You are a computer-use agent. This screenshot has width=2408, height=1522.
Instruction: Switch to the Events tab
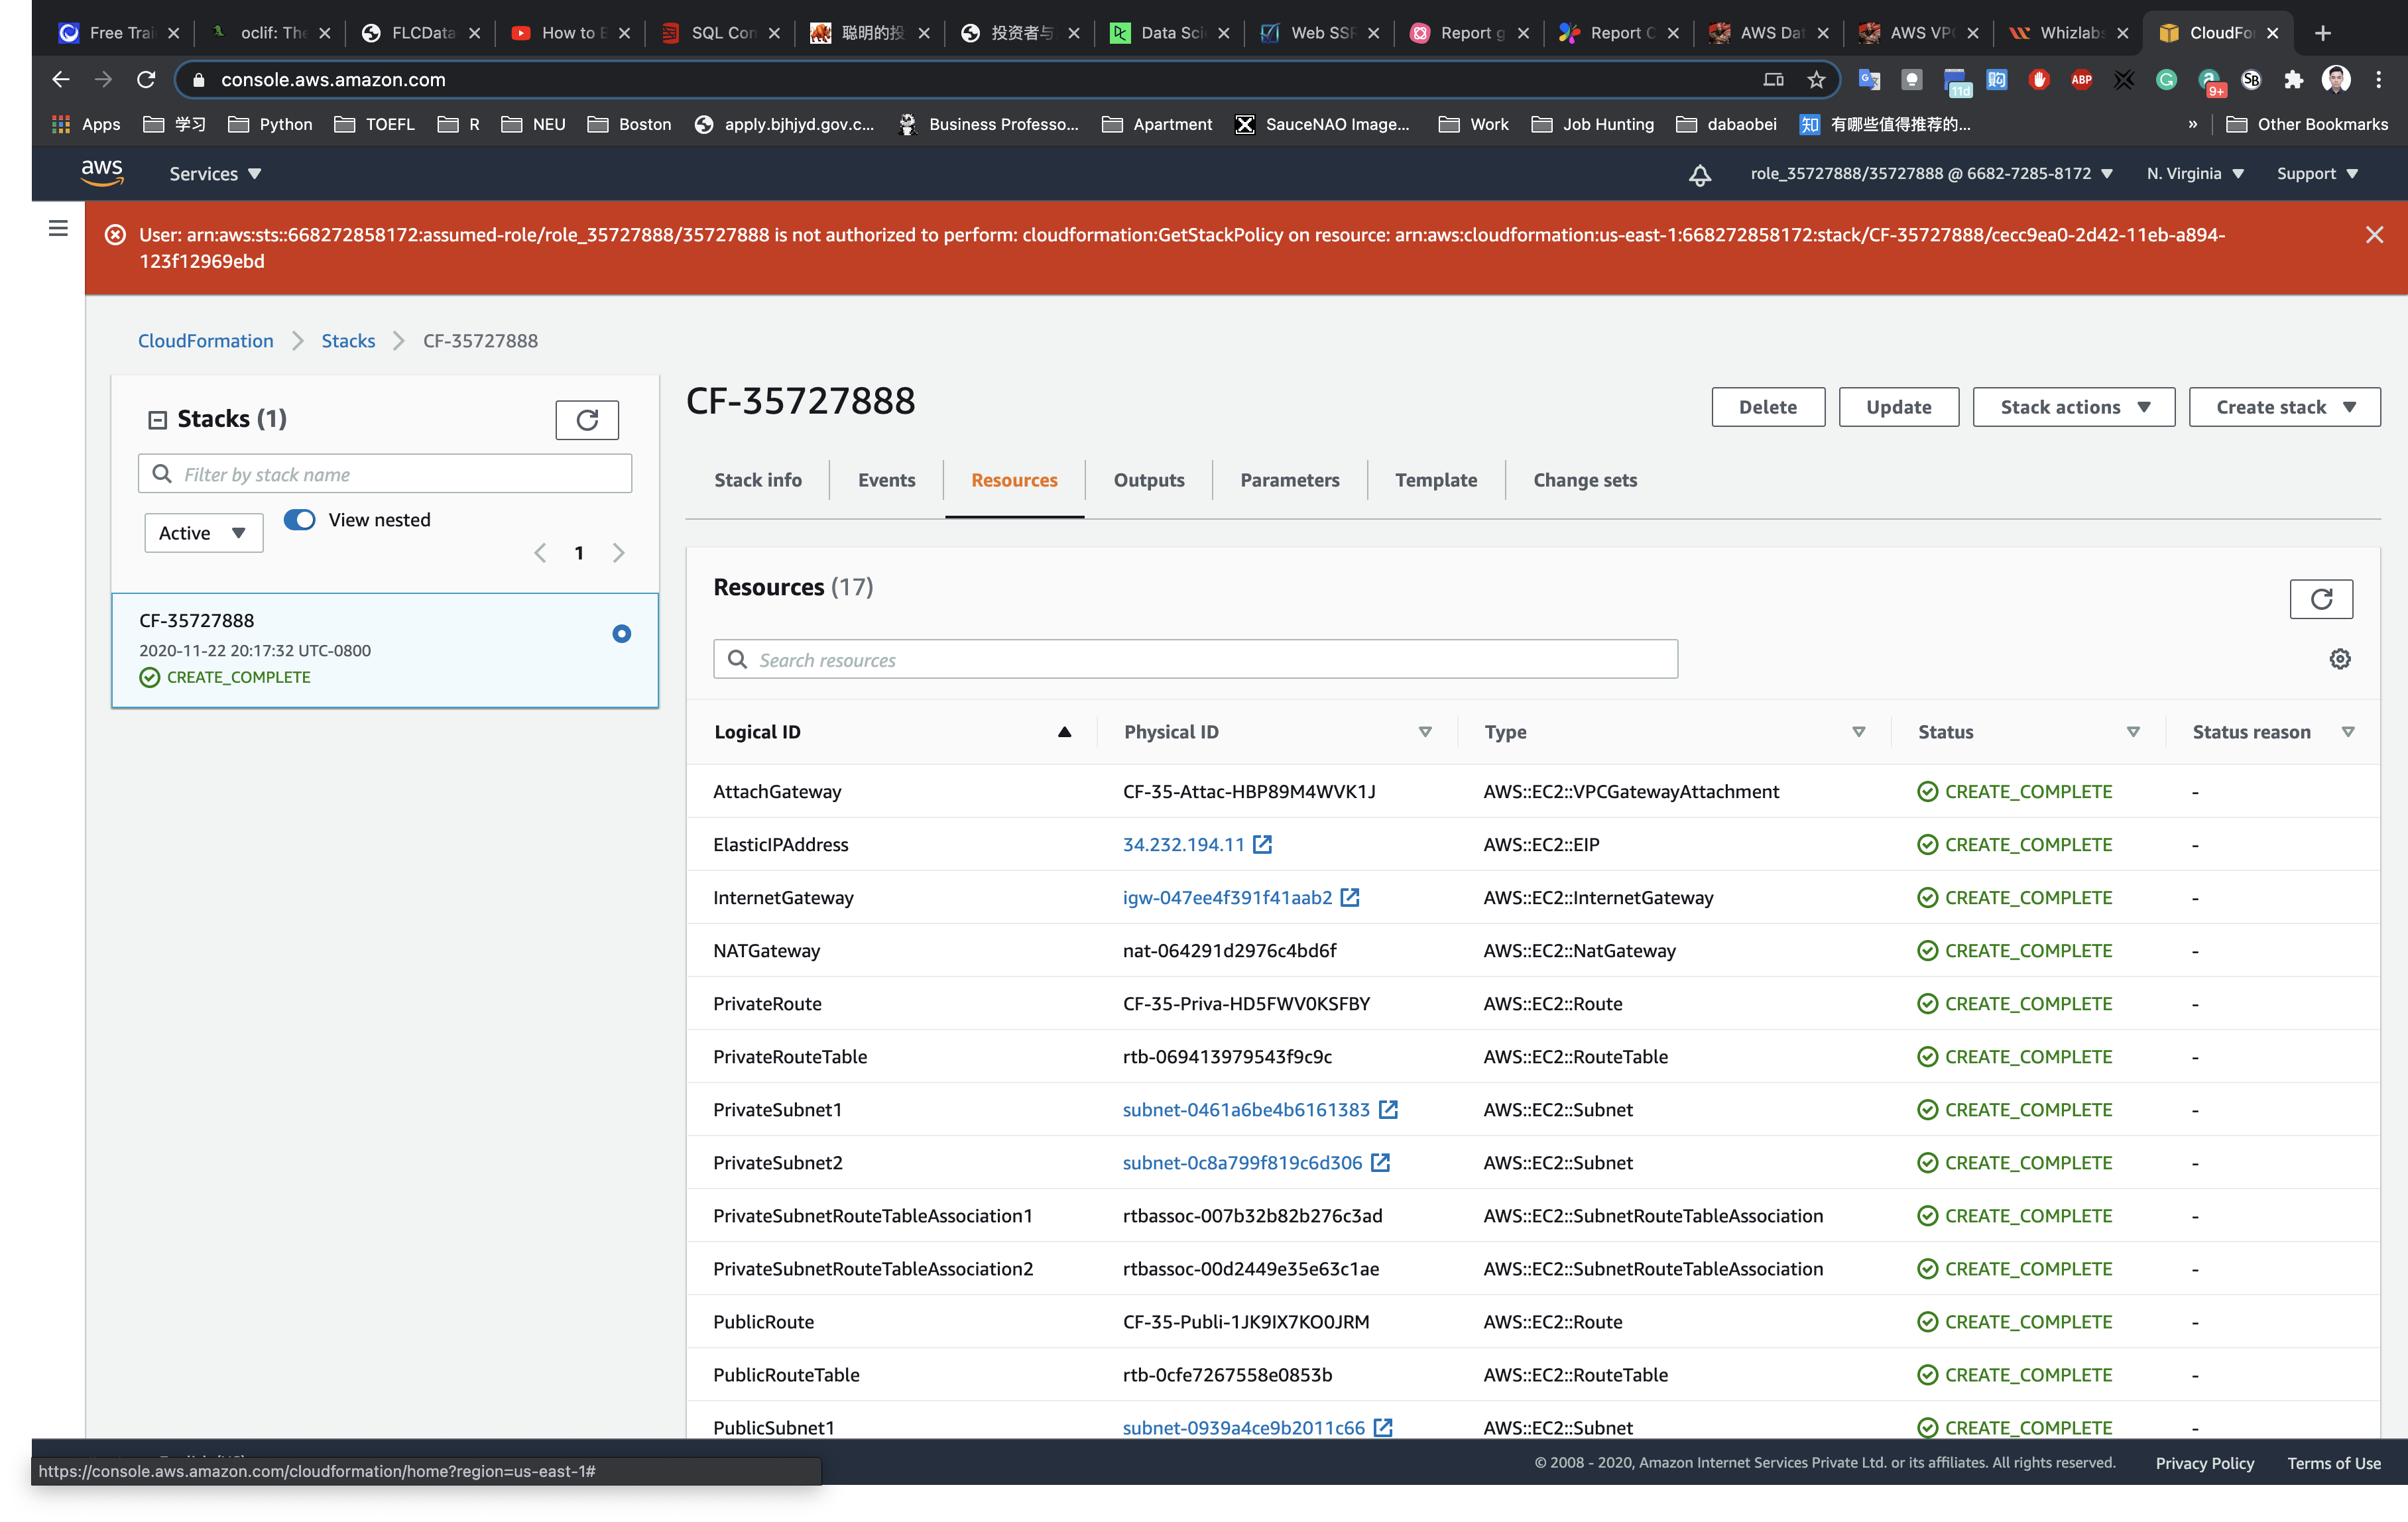[886, 480]
